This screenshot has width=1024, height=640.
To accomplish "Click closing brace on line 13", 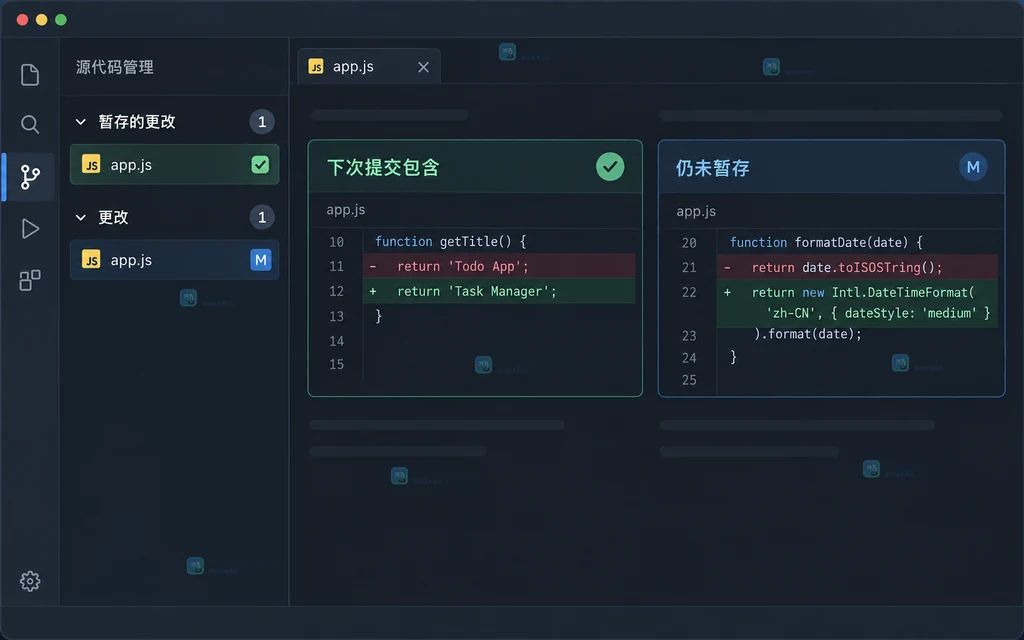I will 378,316.
